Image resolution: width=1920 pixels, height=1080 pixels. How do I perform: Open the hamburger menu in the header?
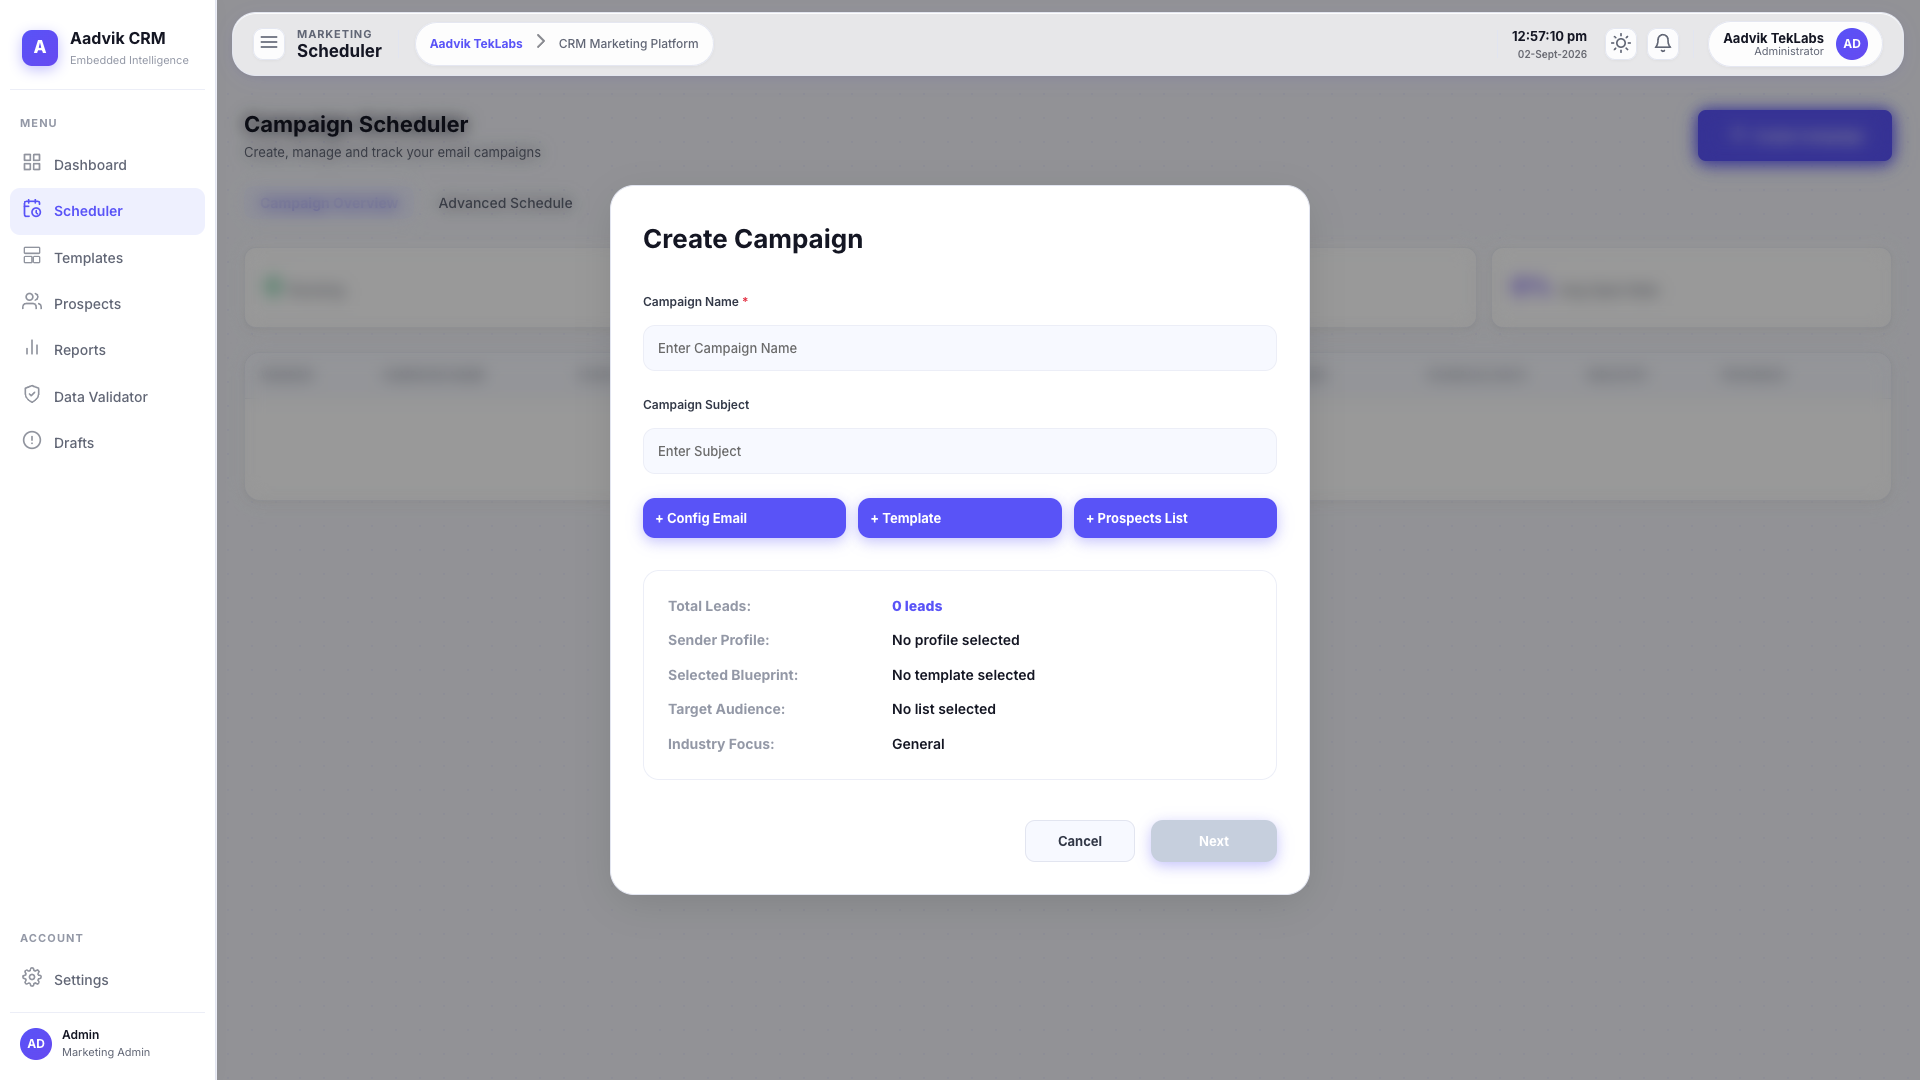coord(269,43)
